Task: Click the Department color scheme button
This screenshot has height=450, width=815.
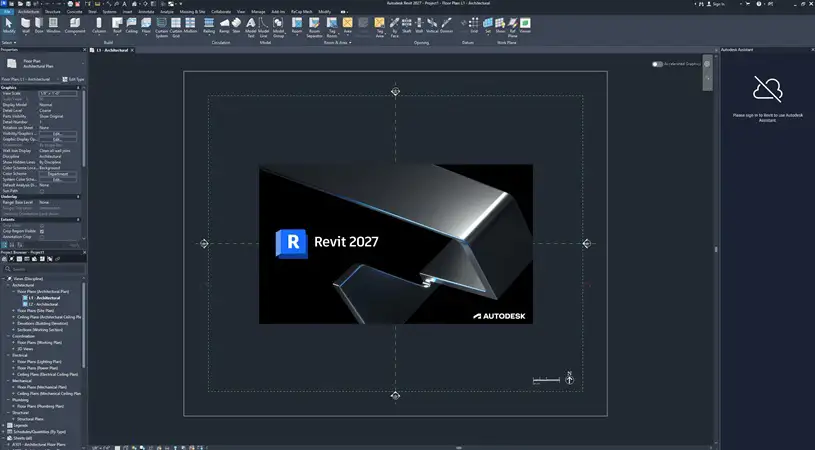Action: tap(58, 174)
